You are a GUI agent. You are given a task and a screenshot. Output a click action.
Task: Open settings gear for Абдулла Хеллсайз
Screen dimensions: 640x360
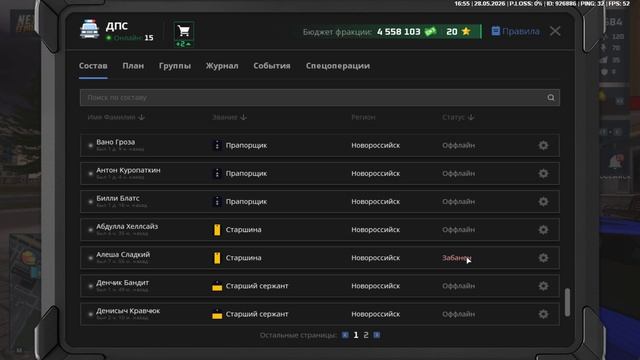coord(543,230)
